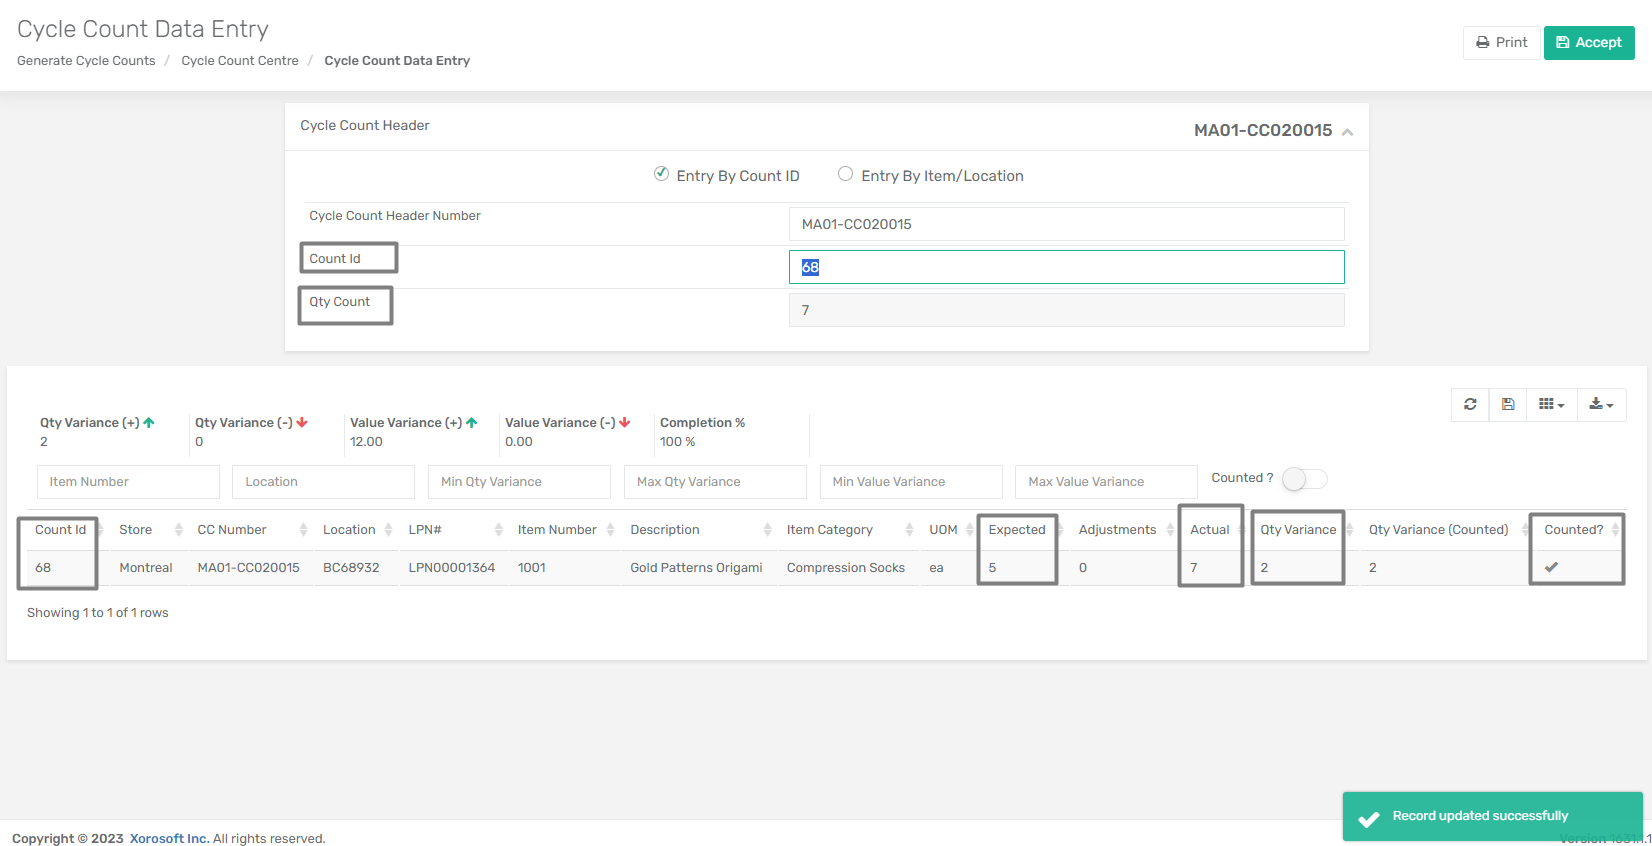Sort by LPN# column
1652x846 pixels.
(x=454, y=530)
